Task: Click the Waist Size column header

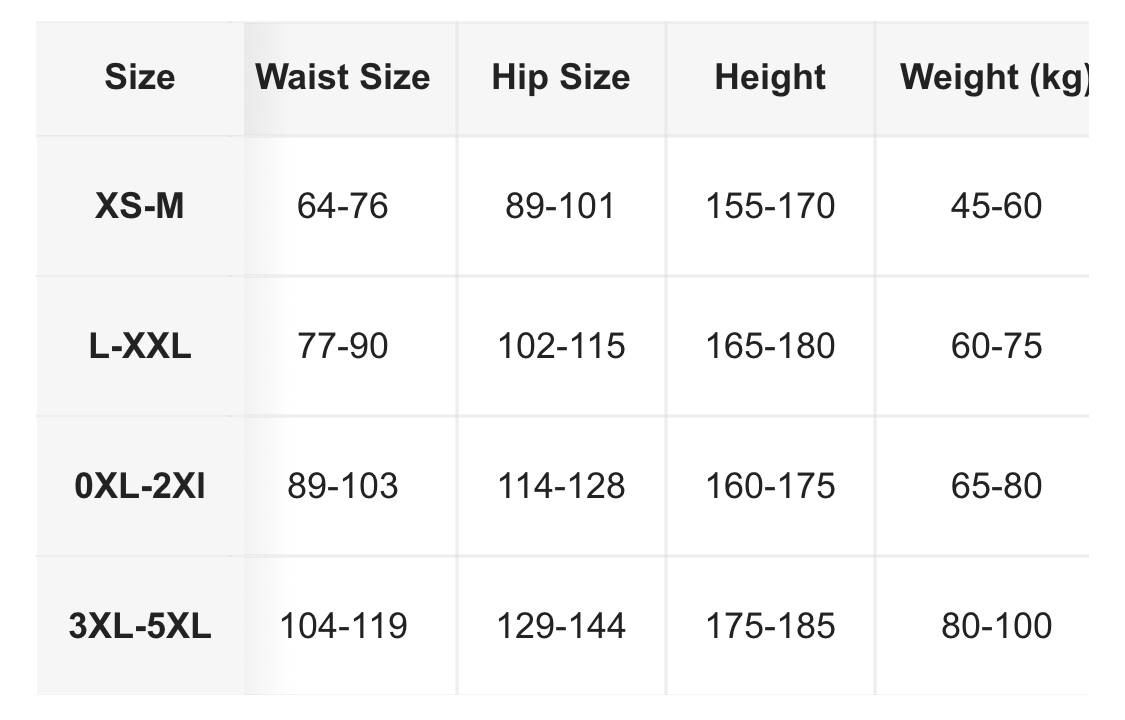Action: point(342,77)
